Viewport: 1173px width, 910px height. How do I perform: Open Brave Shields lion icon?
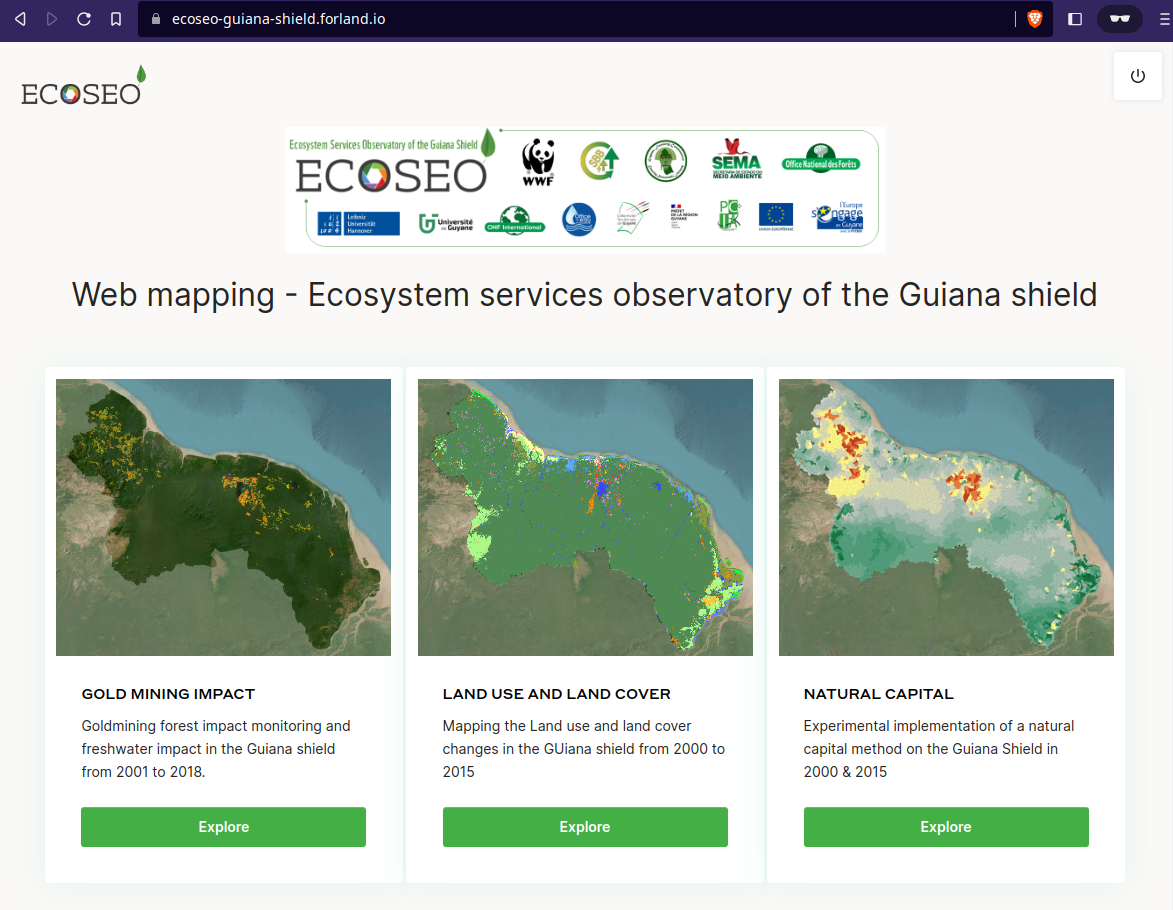point(1035,19)
